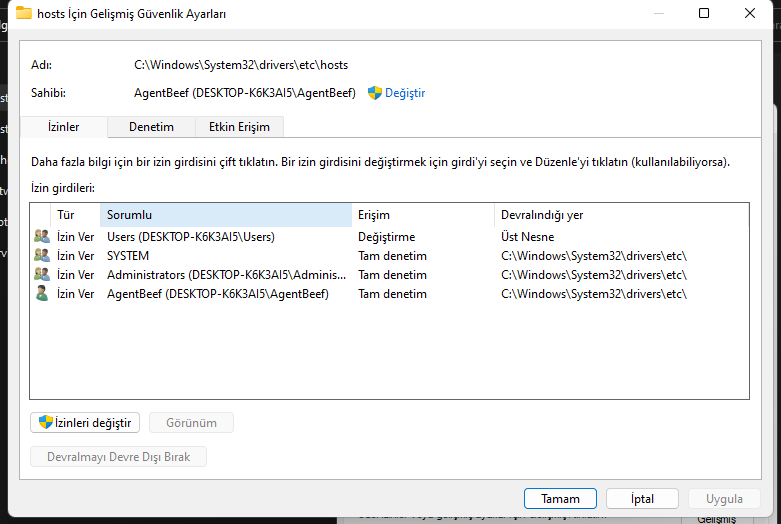Click Tam denetim in AgentBeef row
The width and height of the screenshot is (781, 524).
click(392, 294)
